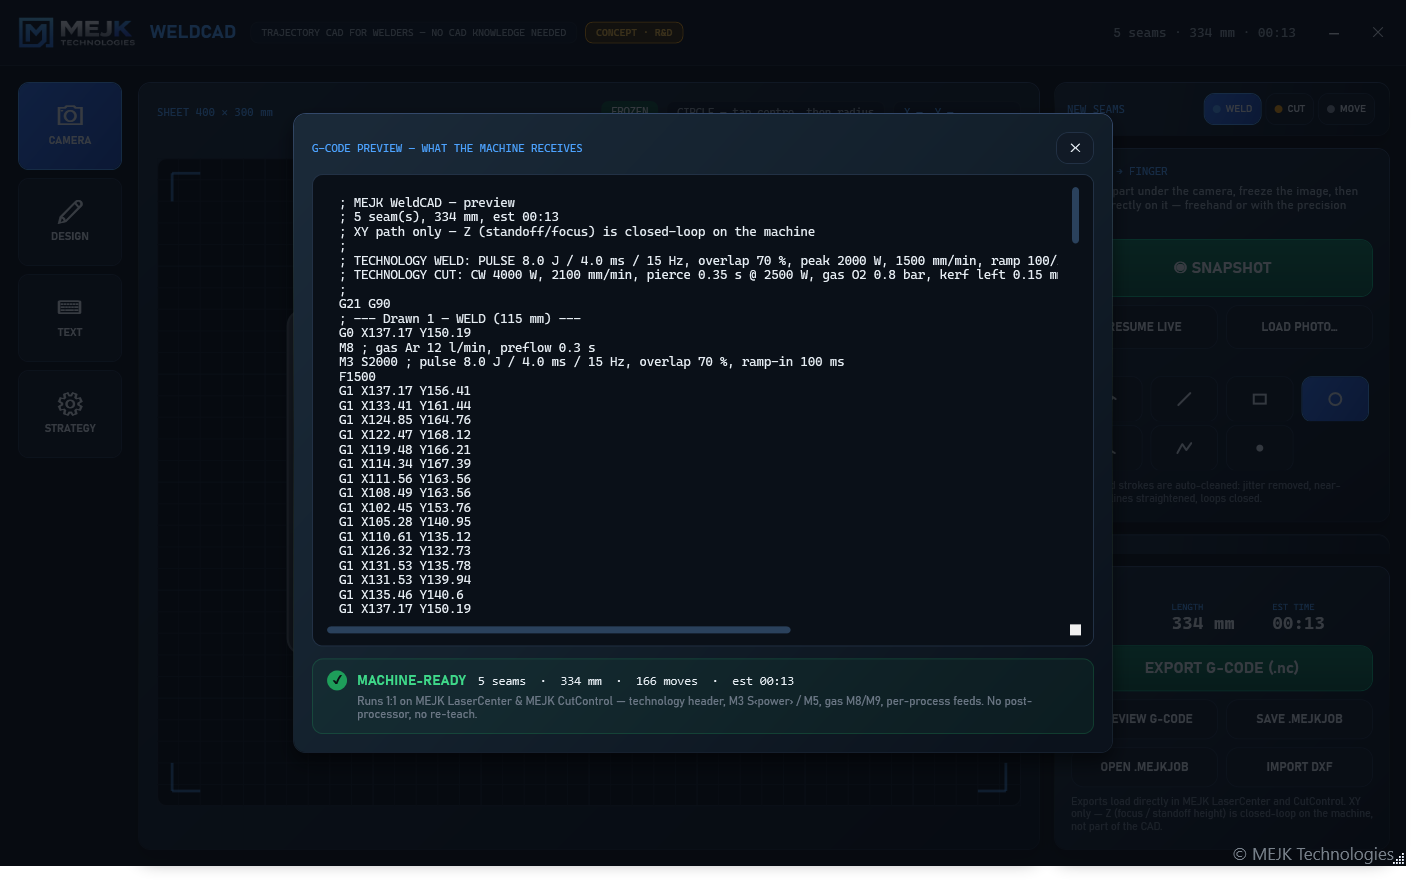Open the Strategy gear section
Image resolution: width=1420 pixels, height=880 pixels.
tap(70, 414)
